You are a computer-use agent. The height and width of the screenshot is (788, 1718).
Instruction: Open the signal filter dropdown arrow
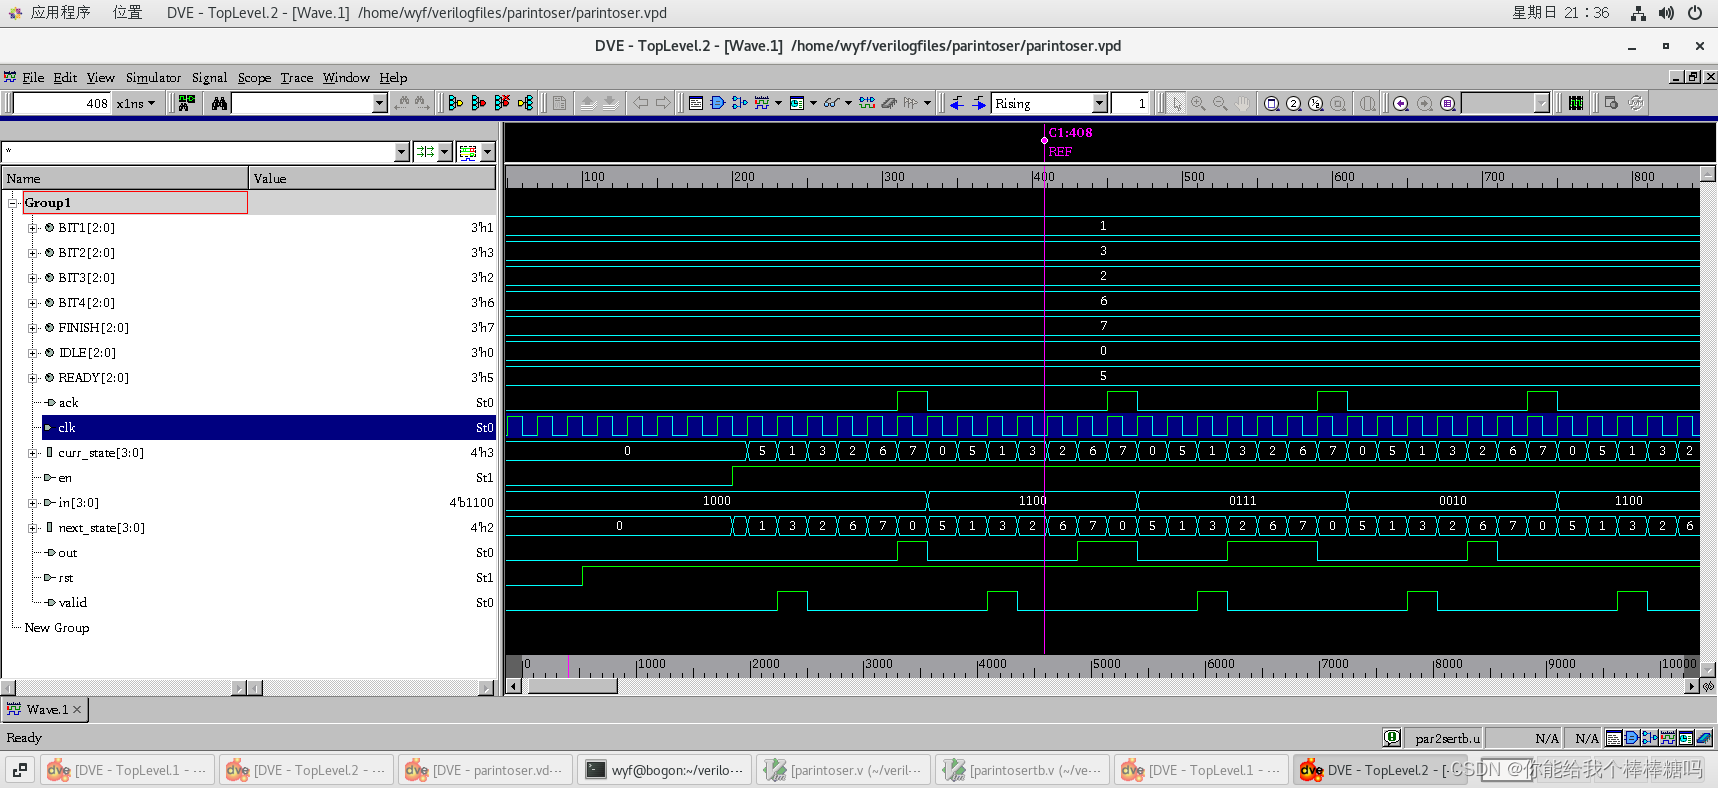click(402, 152)
